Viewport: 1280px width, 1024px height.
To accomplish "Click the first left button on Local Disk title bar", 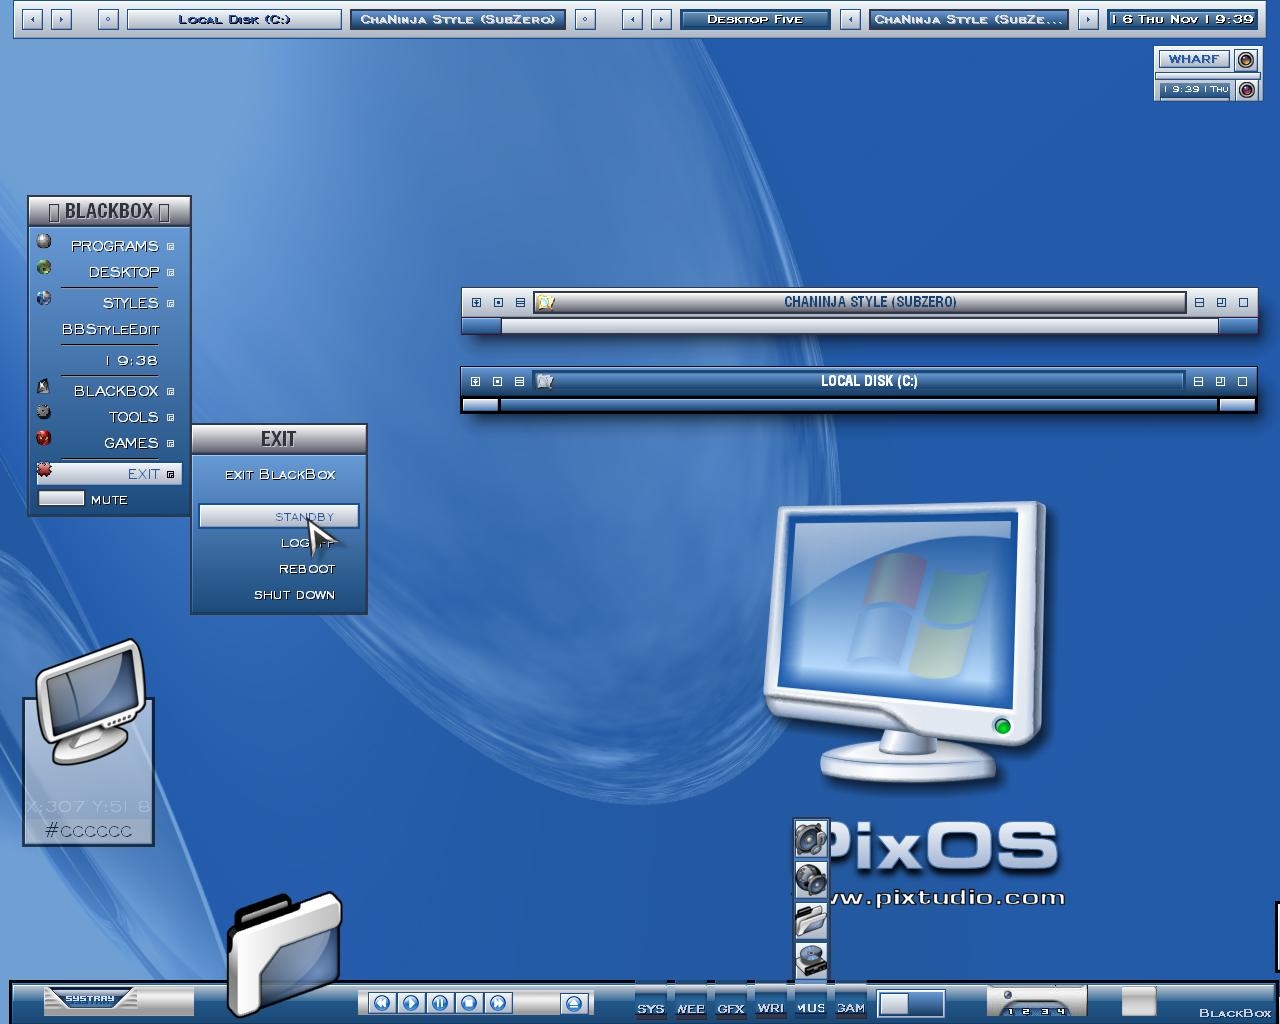I will (x=475, y=381).
